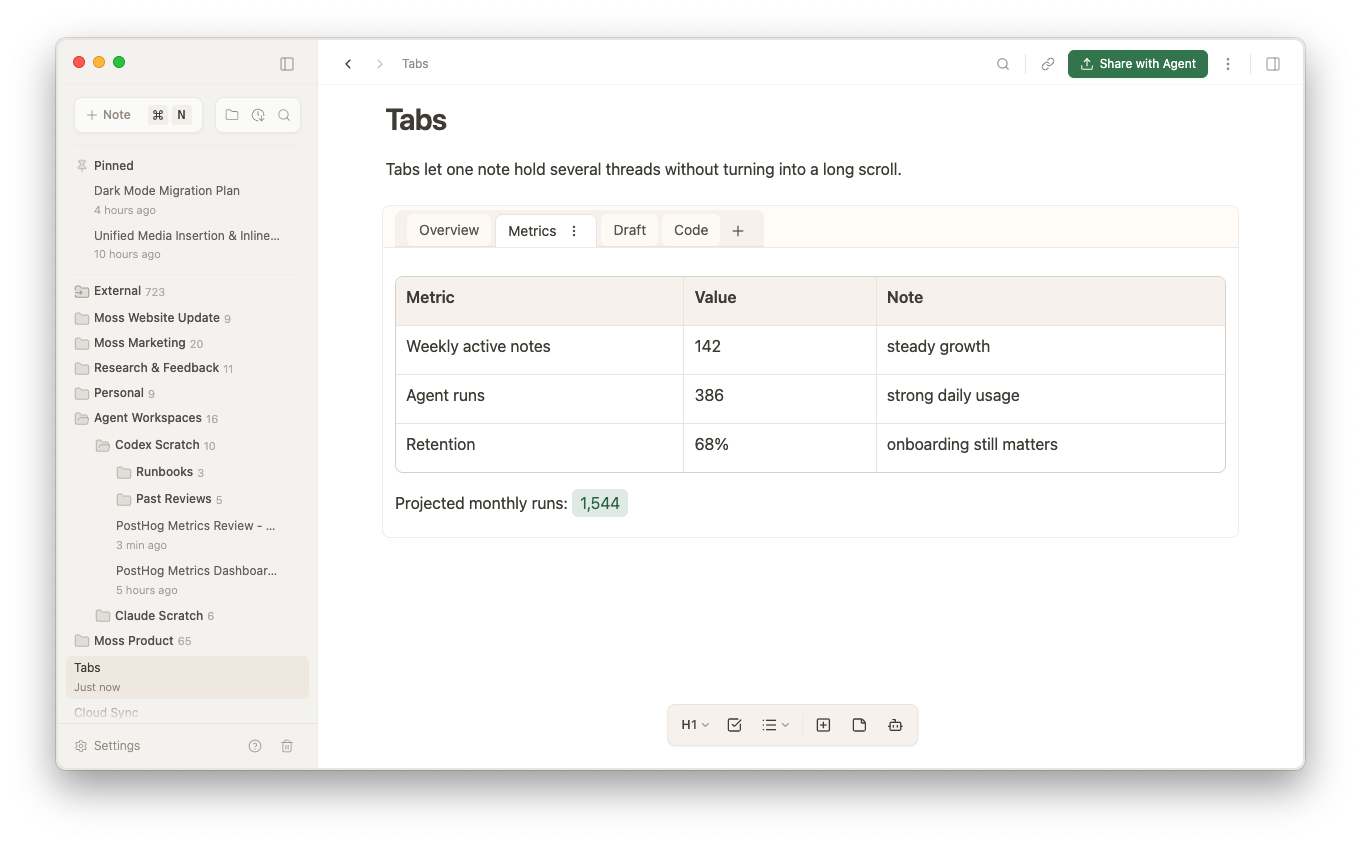Image resolution: width=1361 pixels, height=844 pixels.
Task: Click the copy link icon in the header
Action: [1047, 63]
